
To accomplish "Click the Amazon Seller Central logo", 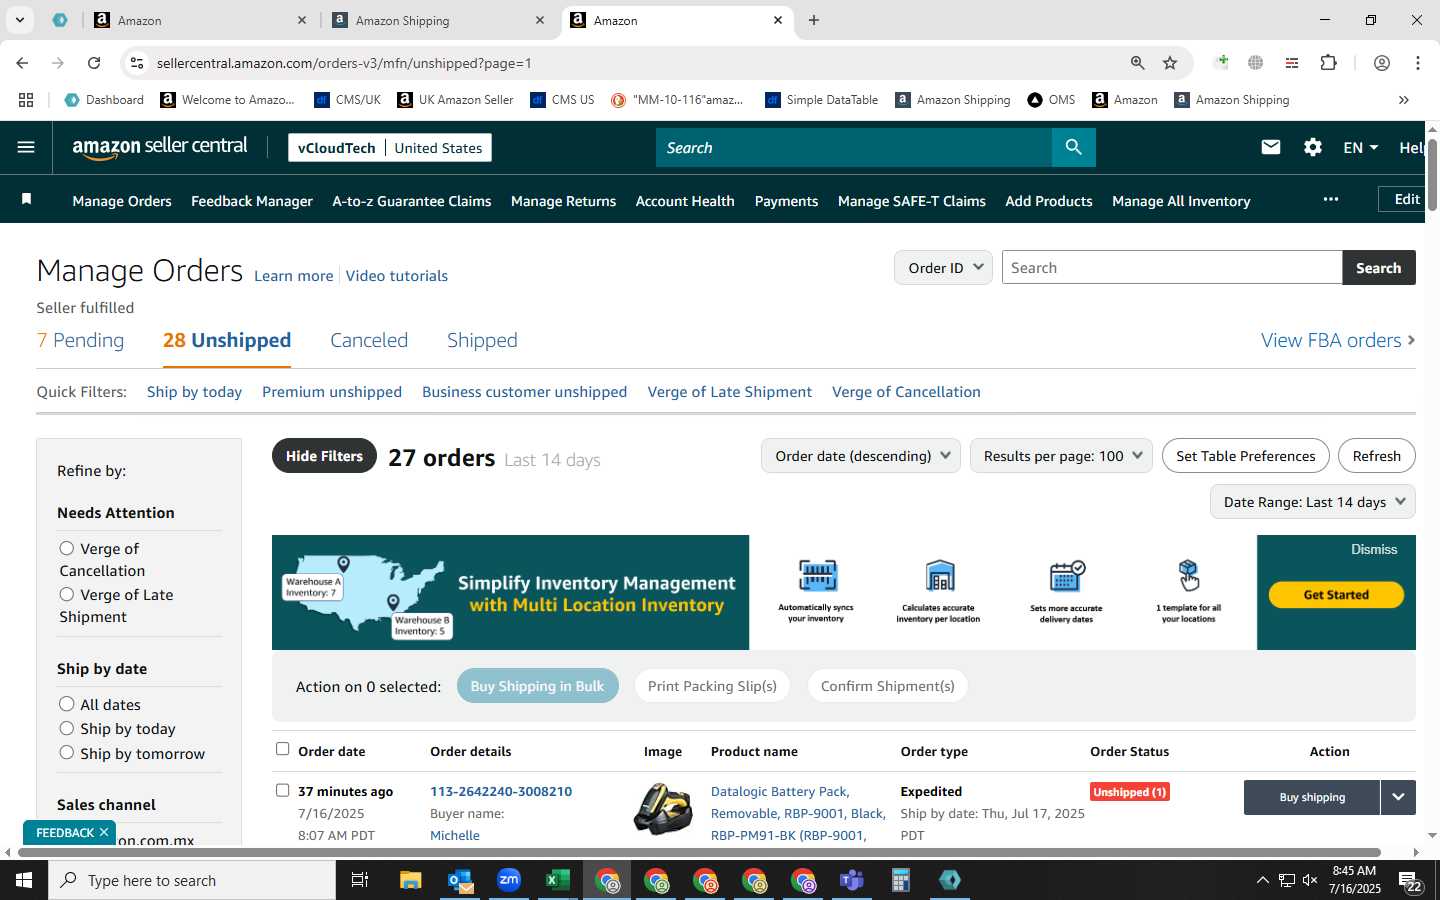I will [x=160, y=147].
